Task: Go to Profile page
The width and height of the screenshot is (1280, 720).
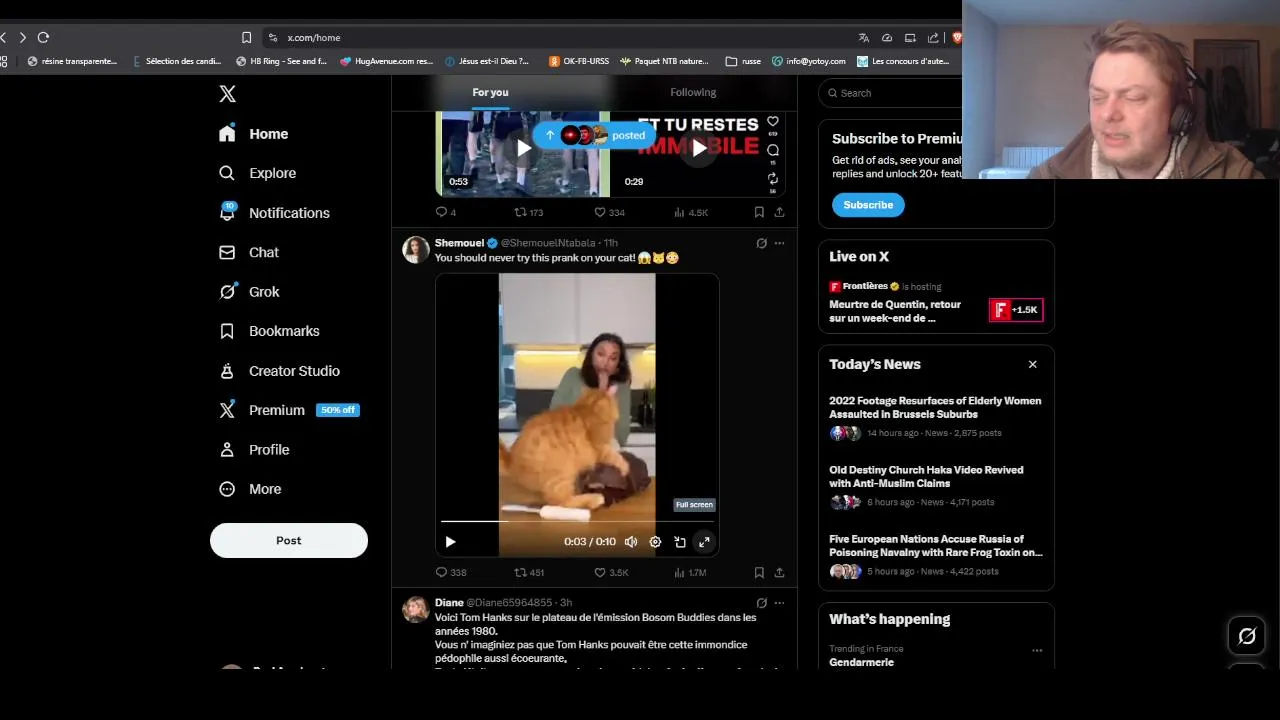Action: 255,450
